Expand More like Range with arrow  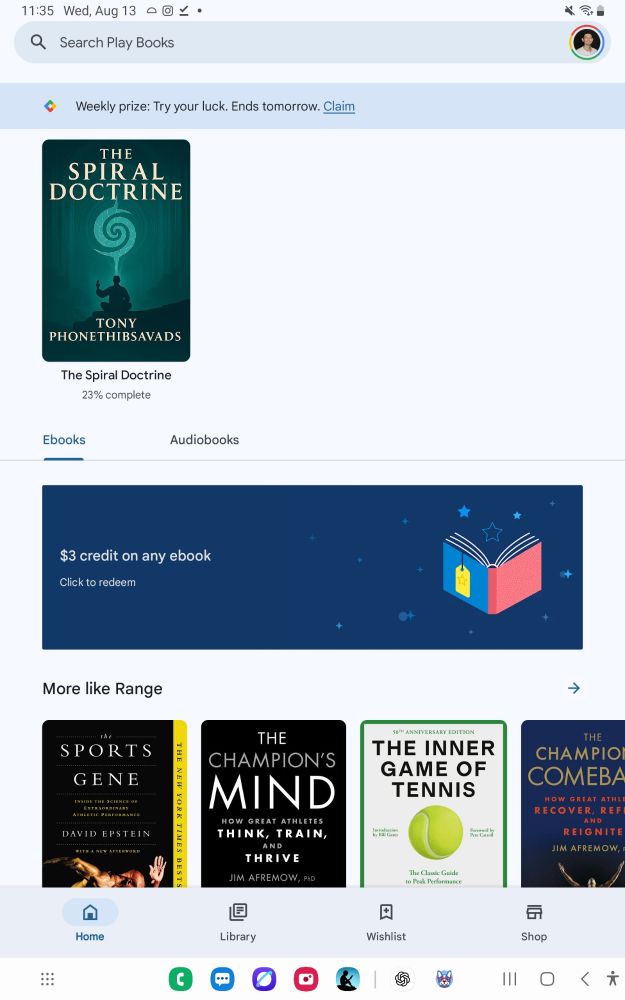coord(574,688)
